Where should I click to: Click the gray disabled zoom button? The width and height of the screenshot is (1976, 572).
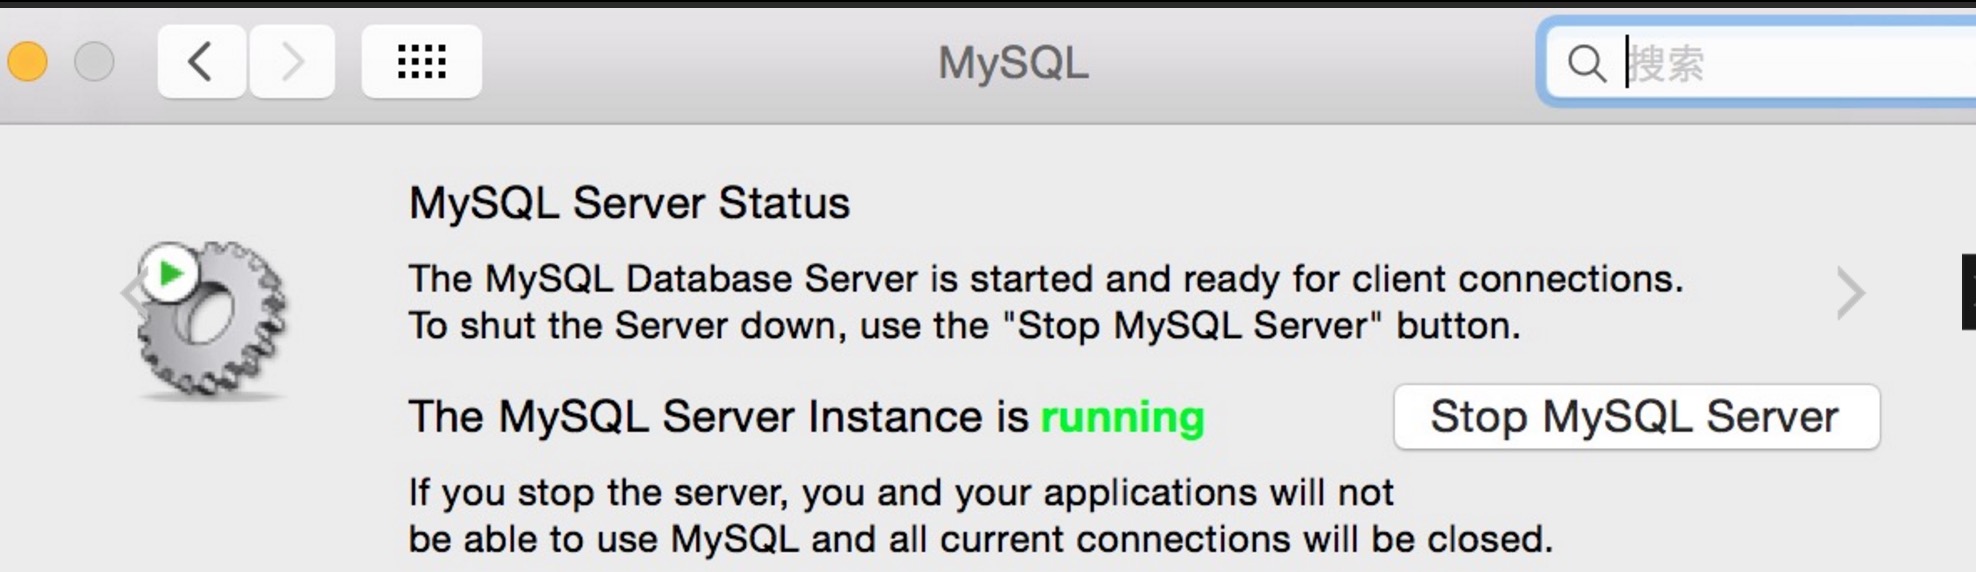click(94, 62)
